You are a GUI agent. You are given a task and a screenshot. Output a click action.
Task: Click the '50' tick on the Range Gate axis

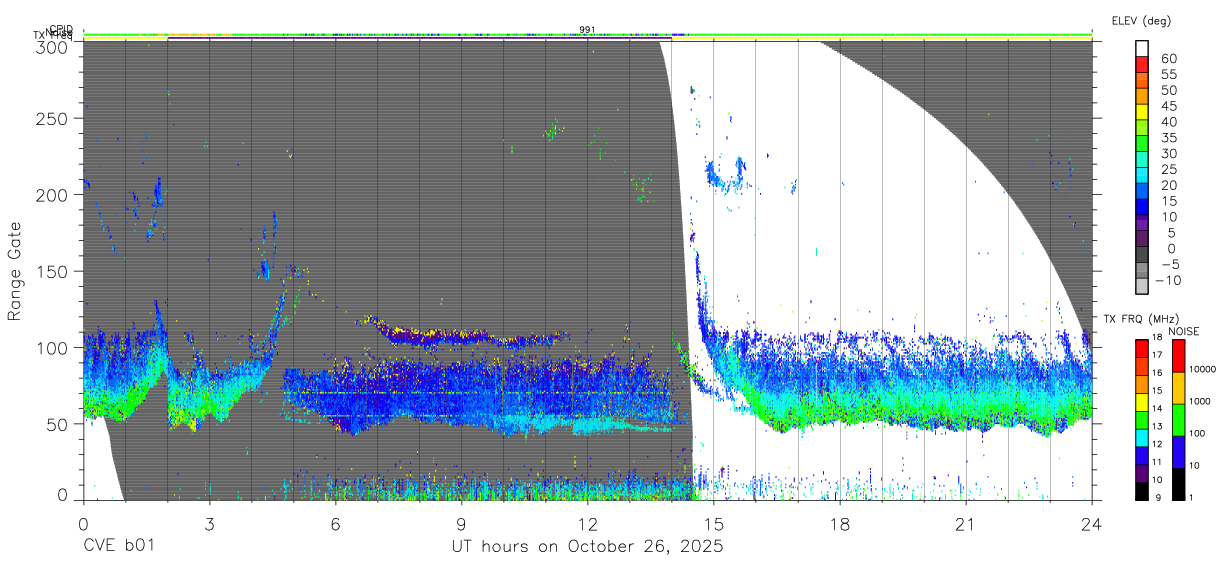tap(57, 424)
